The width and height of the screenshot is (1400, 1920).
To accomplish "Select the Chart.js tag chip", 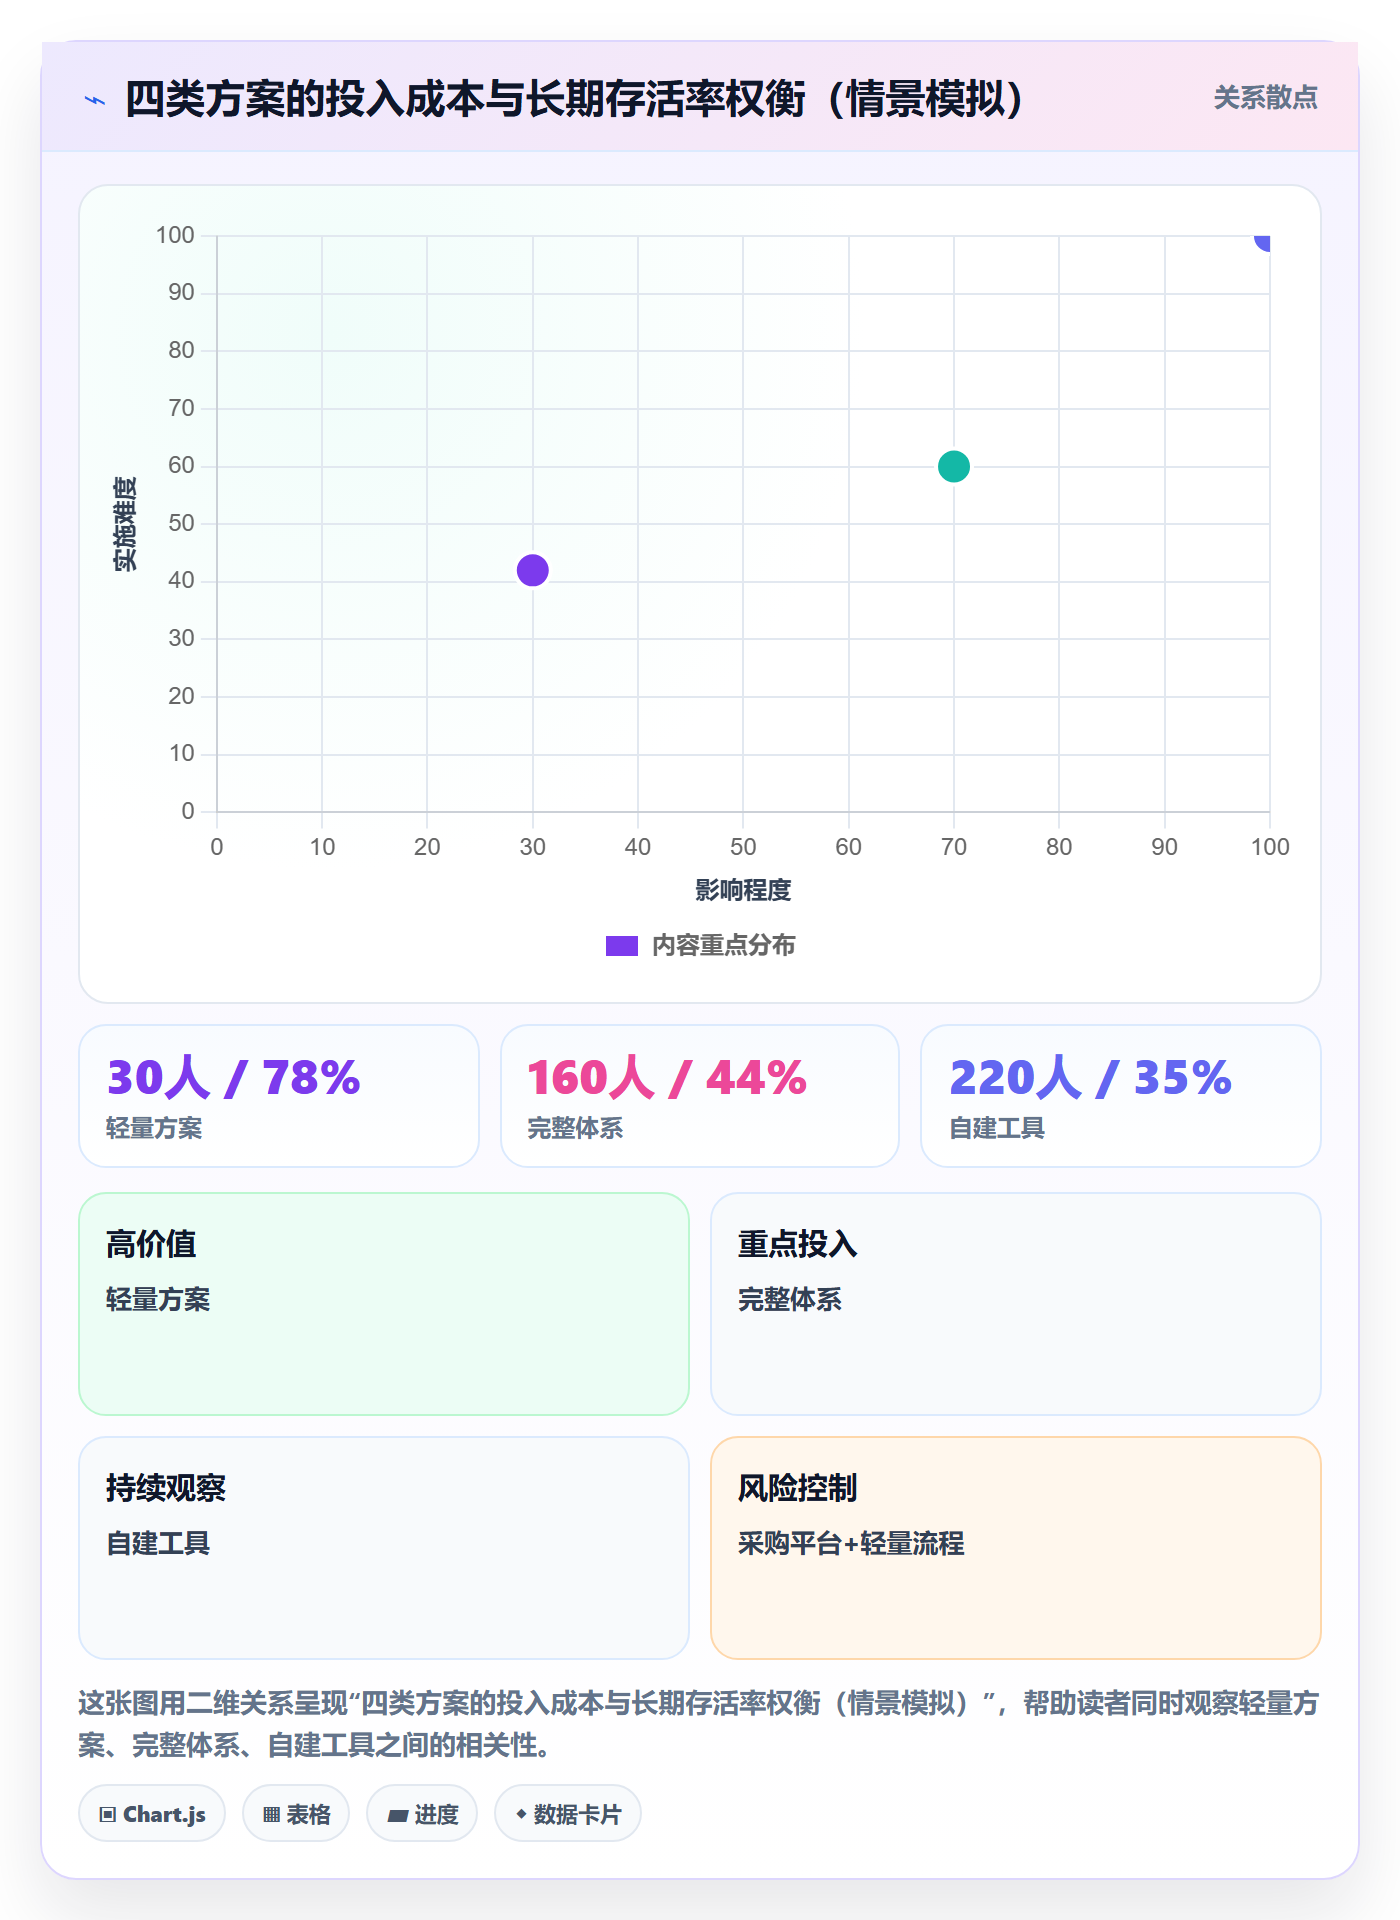I will click(152, 1813).
